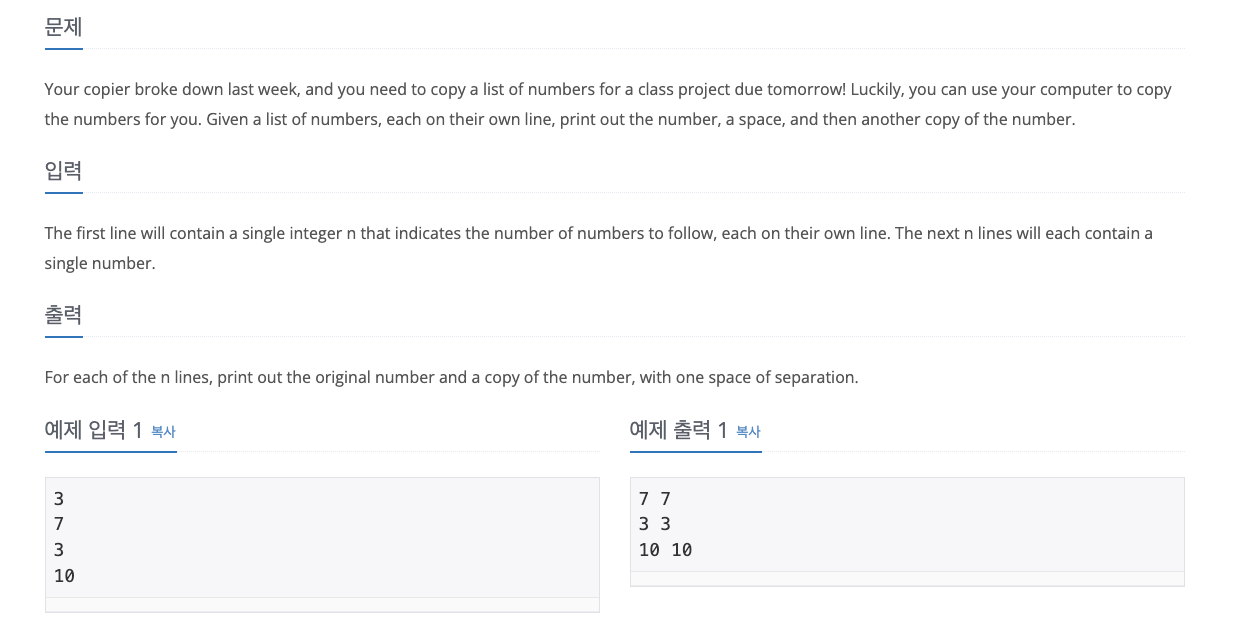1256x631 pixels.
Task: Click the 입력 section heading
Action: pyautogui.click(x=63, y=170)
